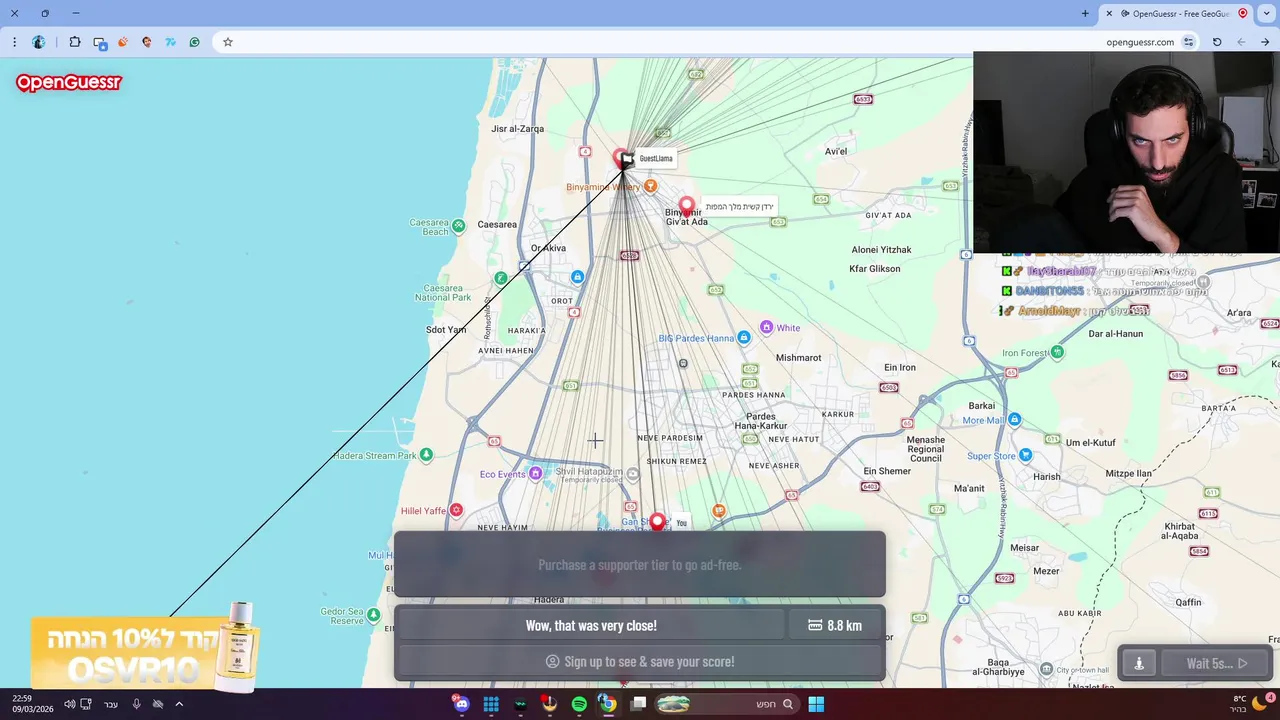Reload the page
The height and width of the screenshot is (720, 1280).
[x=1217, y=42]
